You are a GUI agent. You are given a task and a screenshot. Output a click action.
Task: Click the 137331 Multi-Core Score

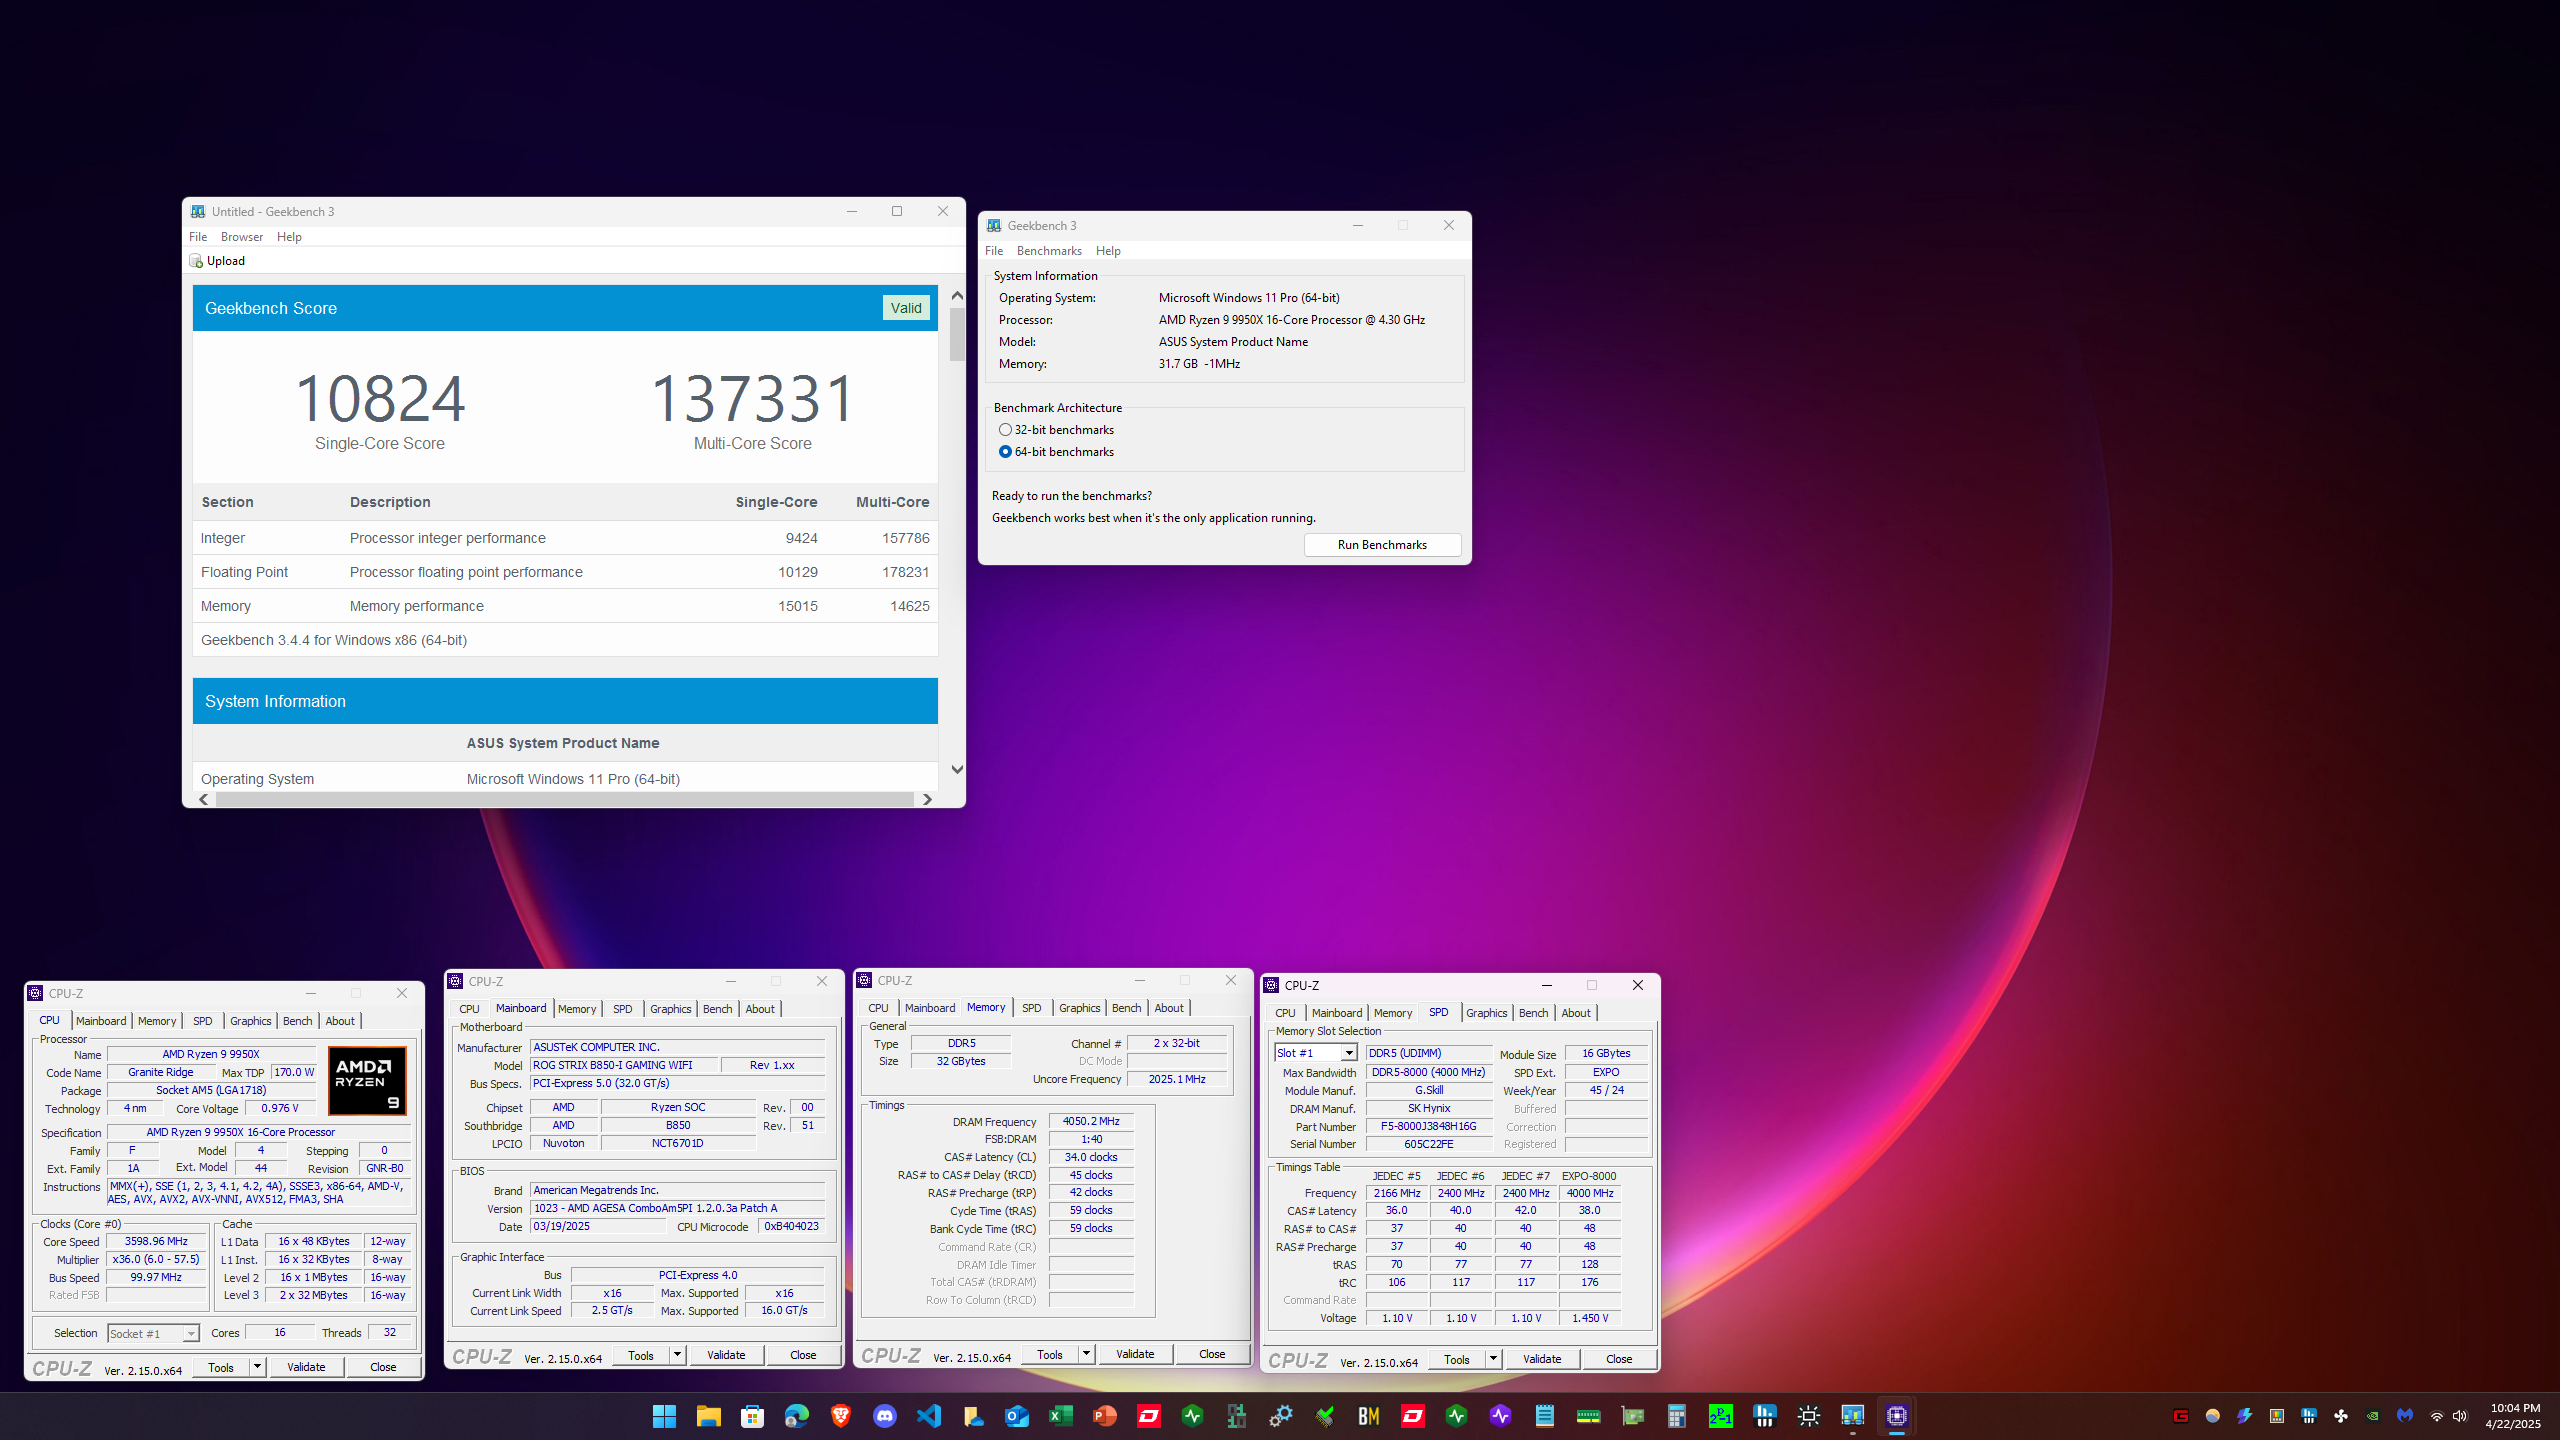pyautogui.click(x=753, y=398)
